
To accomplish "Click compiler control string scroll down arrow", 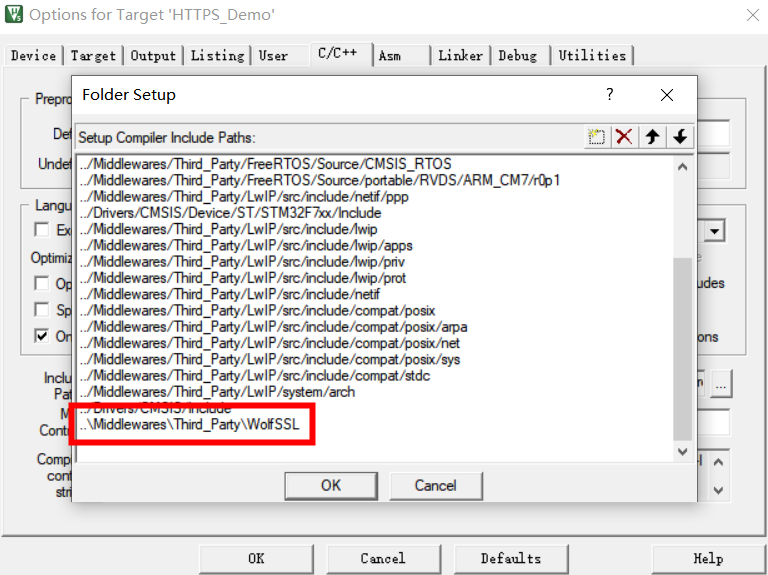I will (x=718, y=490).
